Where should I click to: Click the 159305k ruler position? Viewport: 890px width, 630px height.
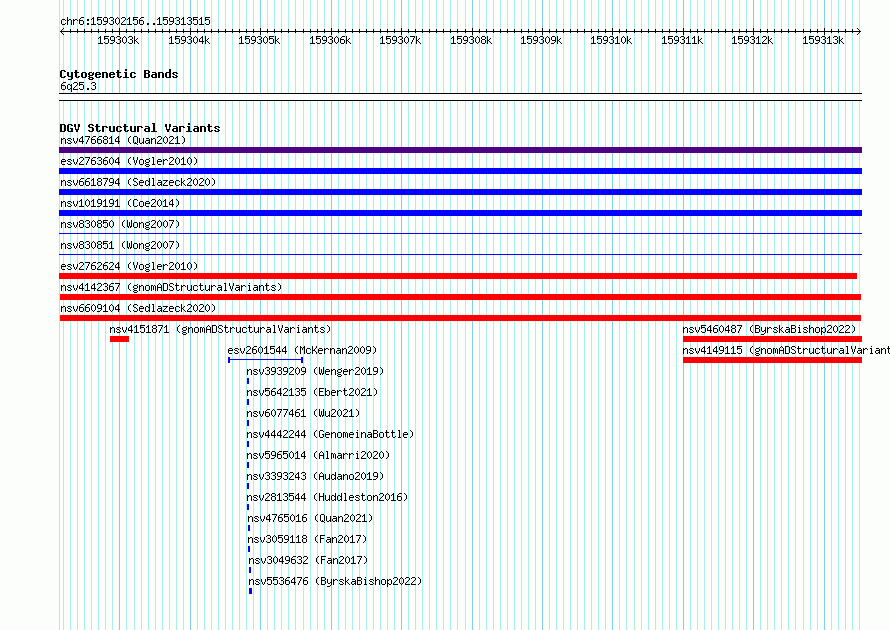pos(259,40)
